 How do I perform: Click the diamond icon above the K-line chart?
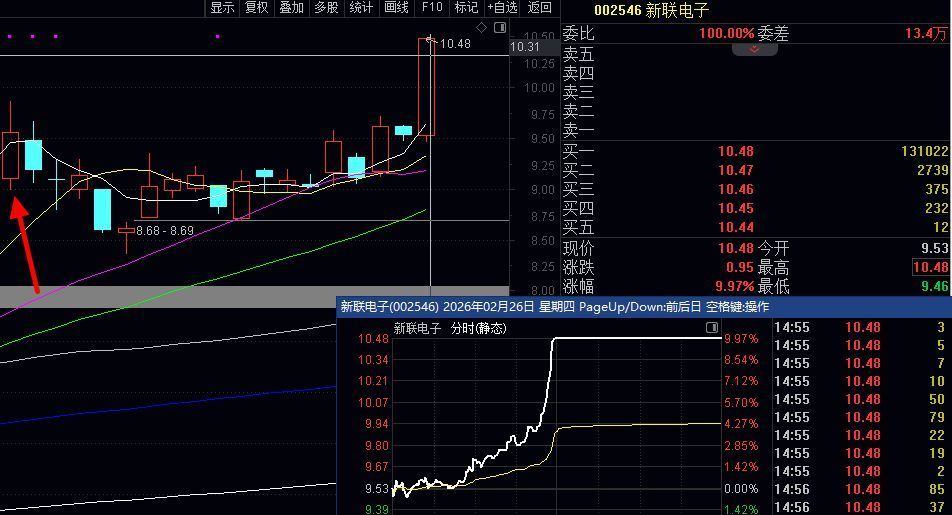coord(481,27)
